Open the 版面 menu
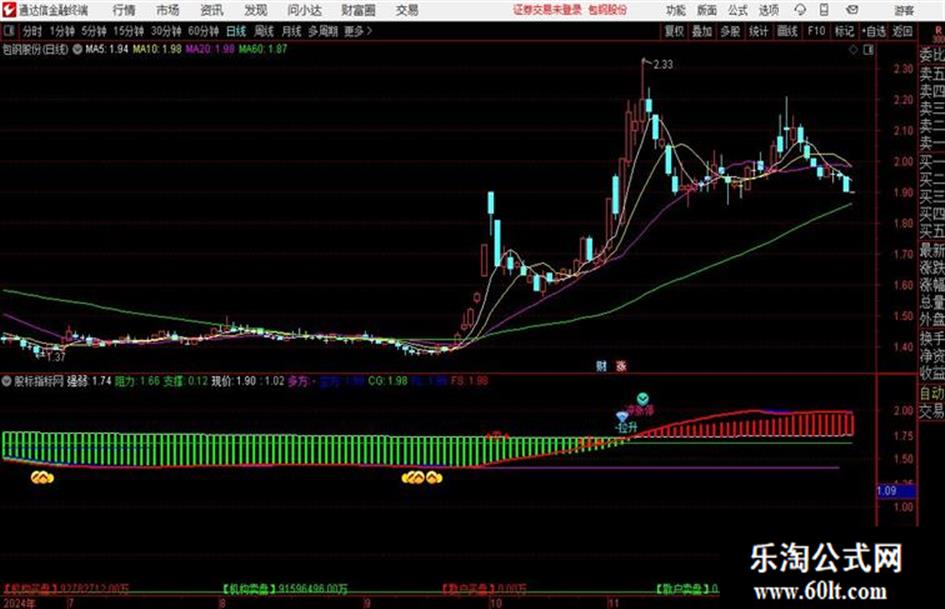Viewport: 945px width, 609px height. click(x=706, y=10)
